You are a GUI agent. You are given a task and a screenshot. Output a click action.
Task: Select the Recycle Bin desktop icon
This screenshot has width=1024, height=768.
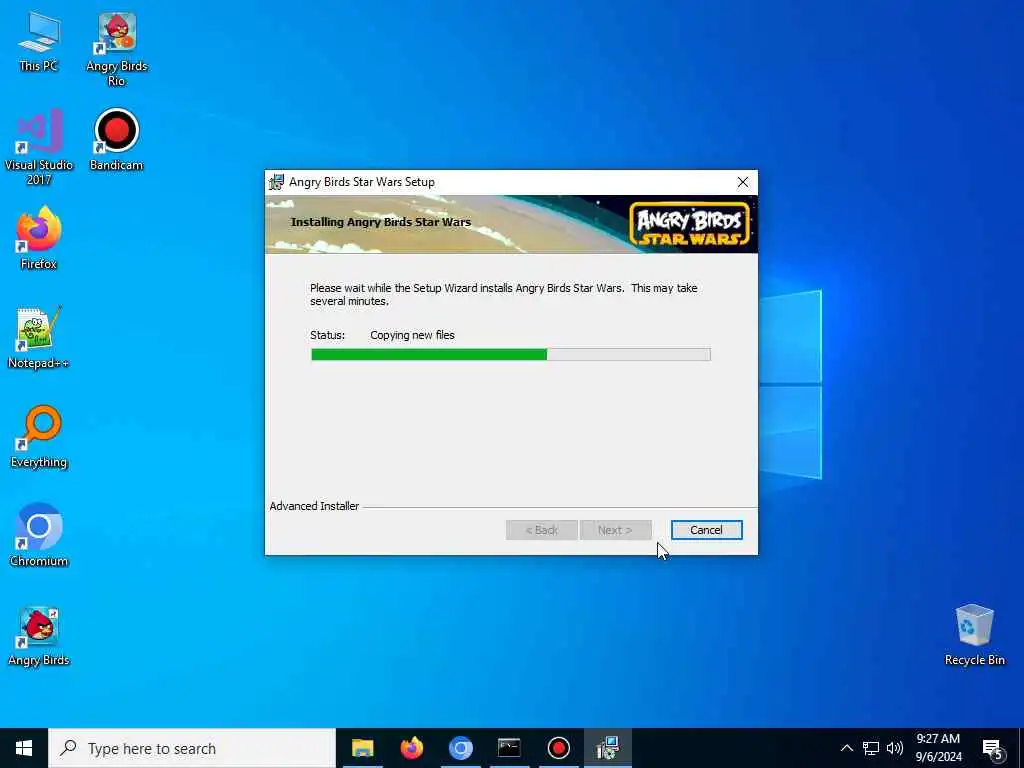[x=974, y=635]
